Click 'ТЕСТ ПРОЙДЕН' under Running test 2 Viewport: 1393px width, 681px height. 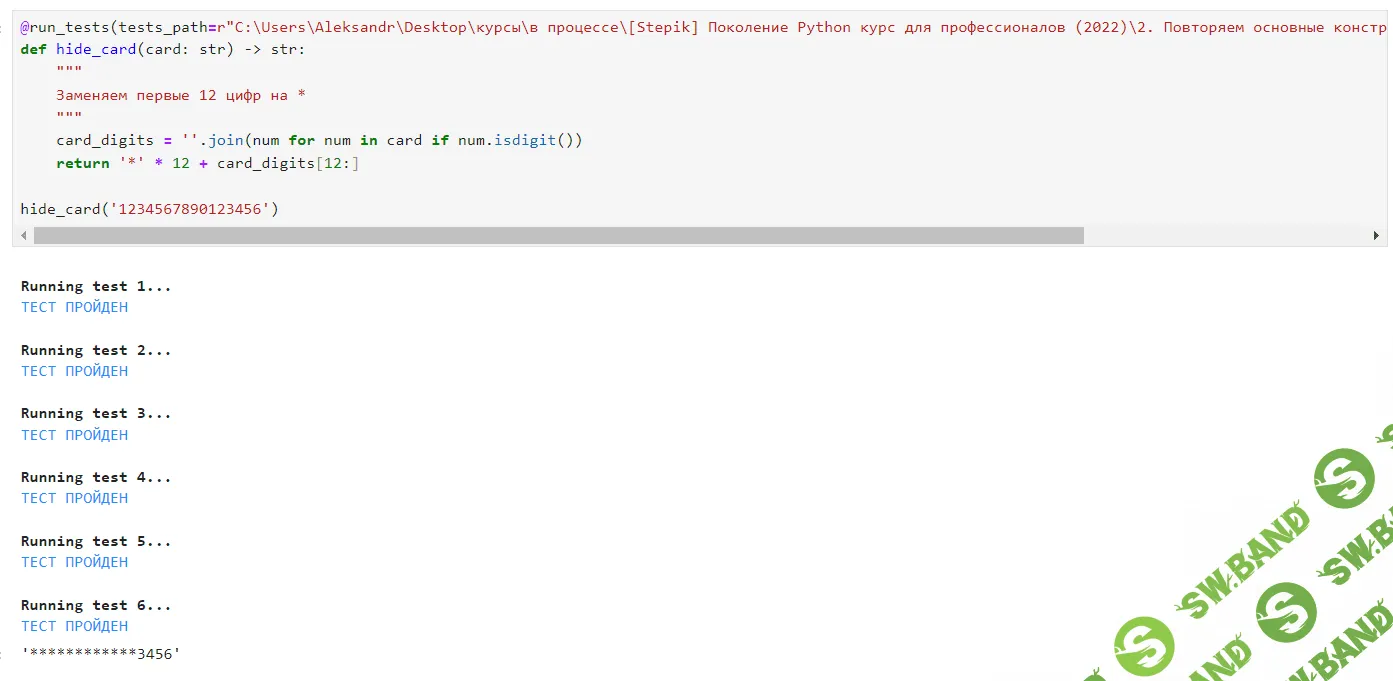click(75, 371)
